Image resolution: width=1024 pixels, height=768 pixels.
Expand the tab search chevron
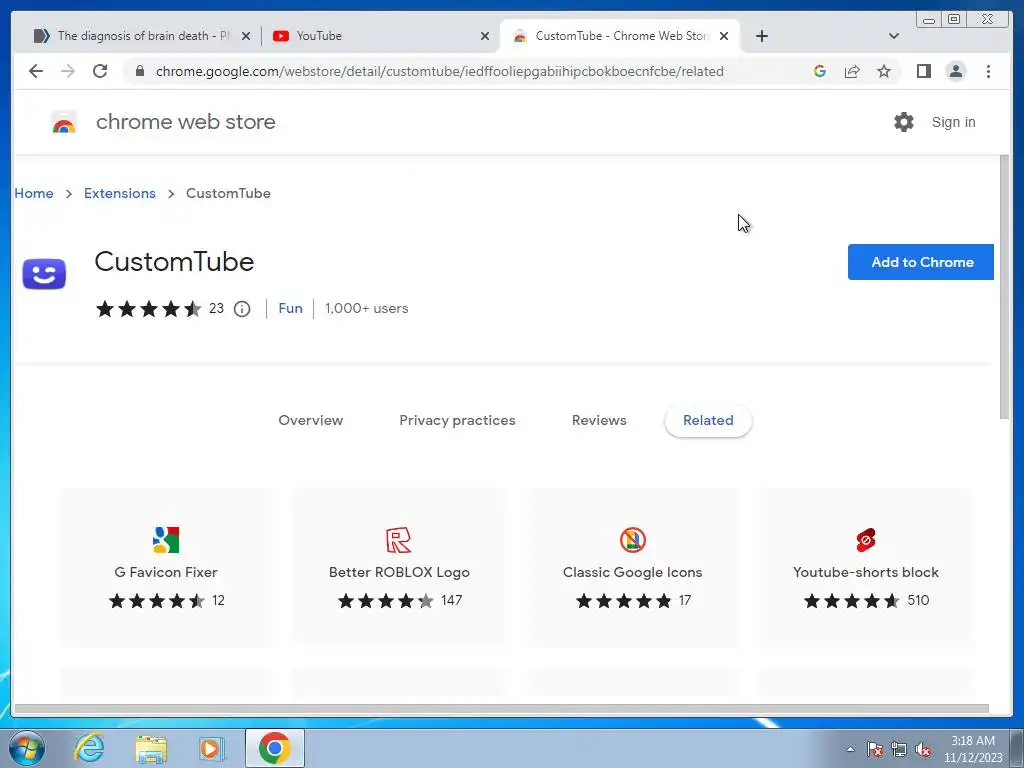[894, 36]
